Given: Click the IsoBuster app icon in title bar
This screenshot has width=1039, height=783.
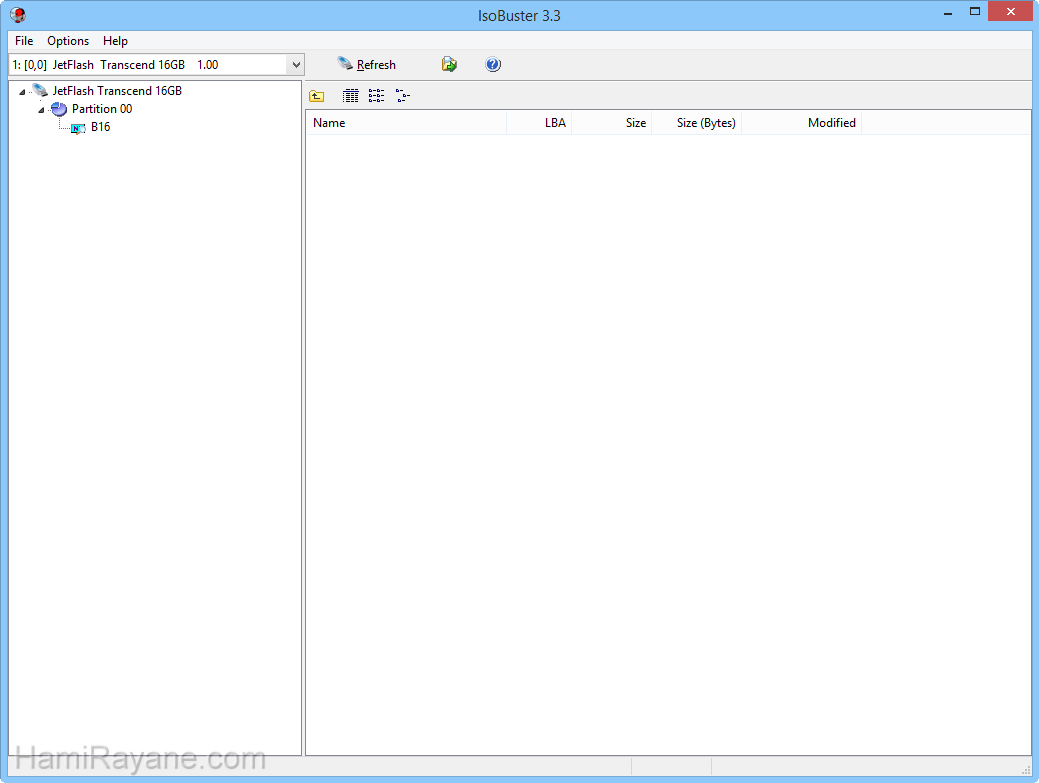Looking at the screenshot, I should [x=18, y=15].
